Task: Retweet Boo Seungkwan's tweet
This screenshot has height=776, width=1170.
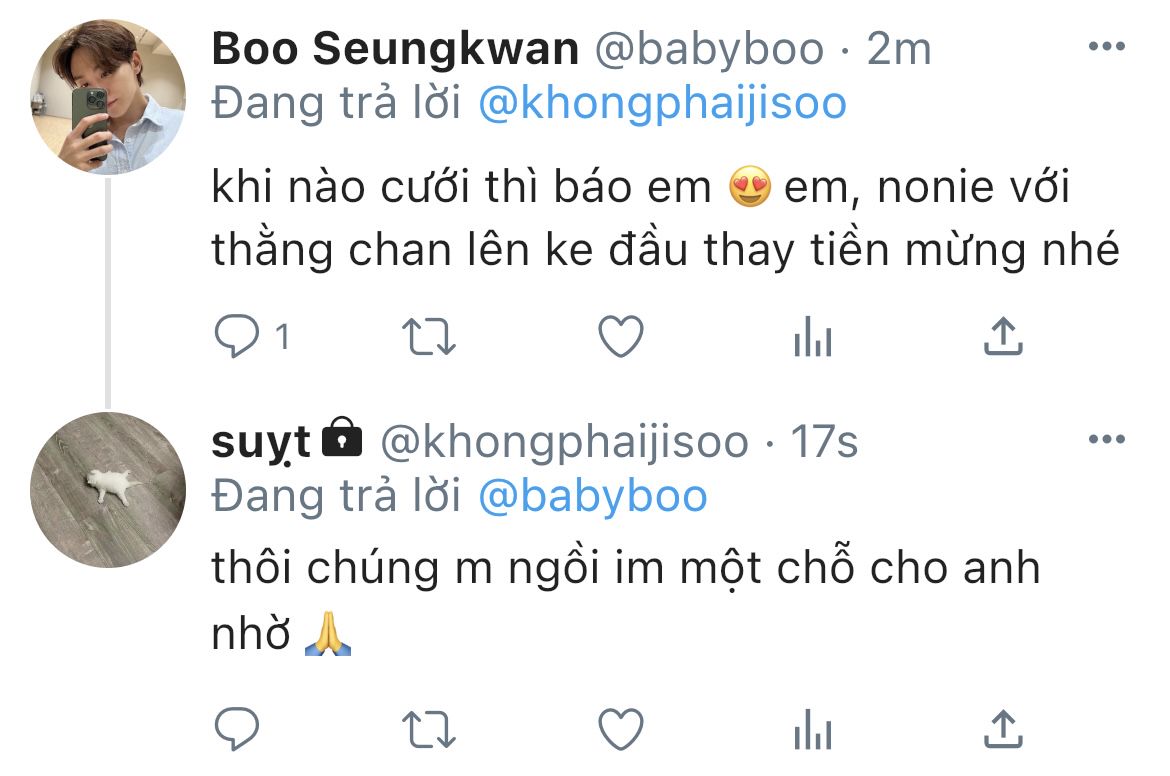Action: tap(428, 337)
